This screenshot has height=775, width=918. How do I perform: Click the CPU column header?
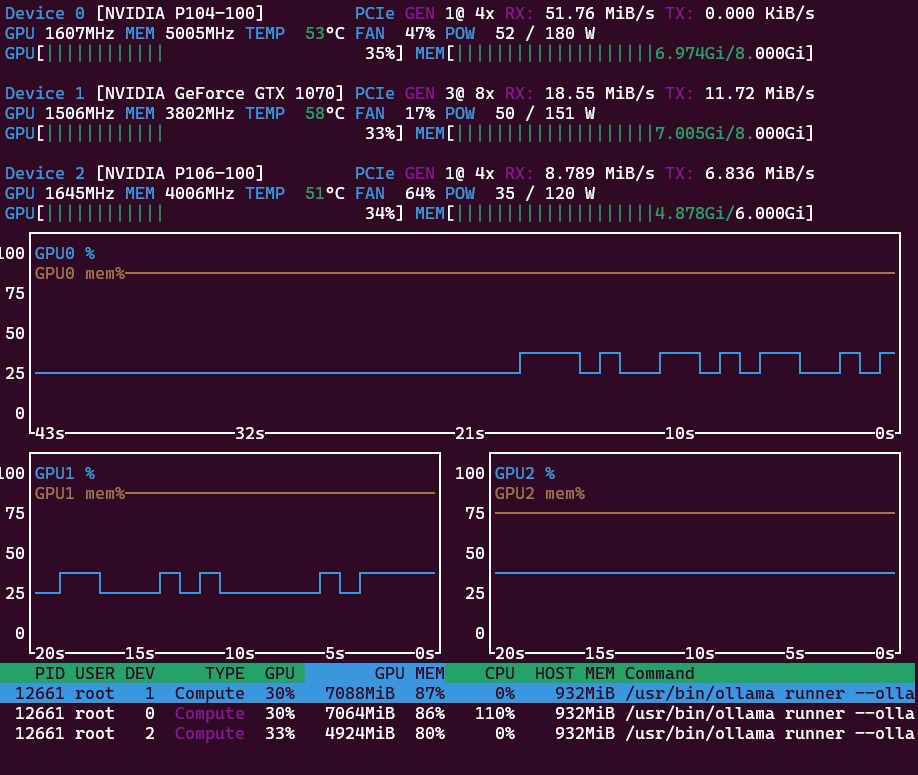tap(499, 673)
